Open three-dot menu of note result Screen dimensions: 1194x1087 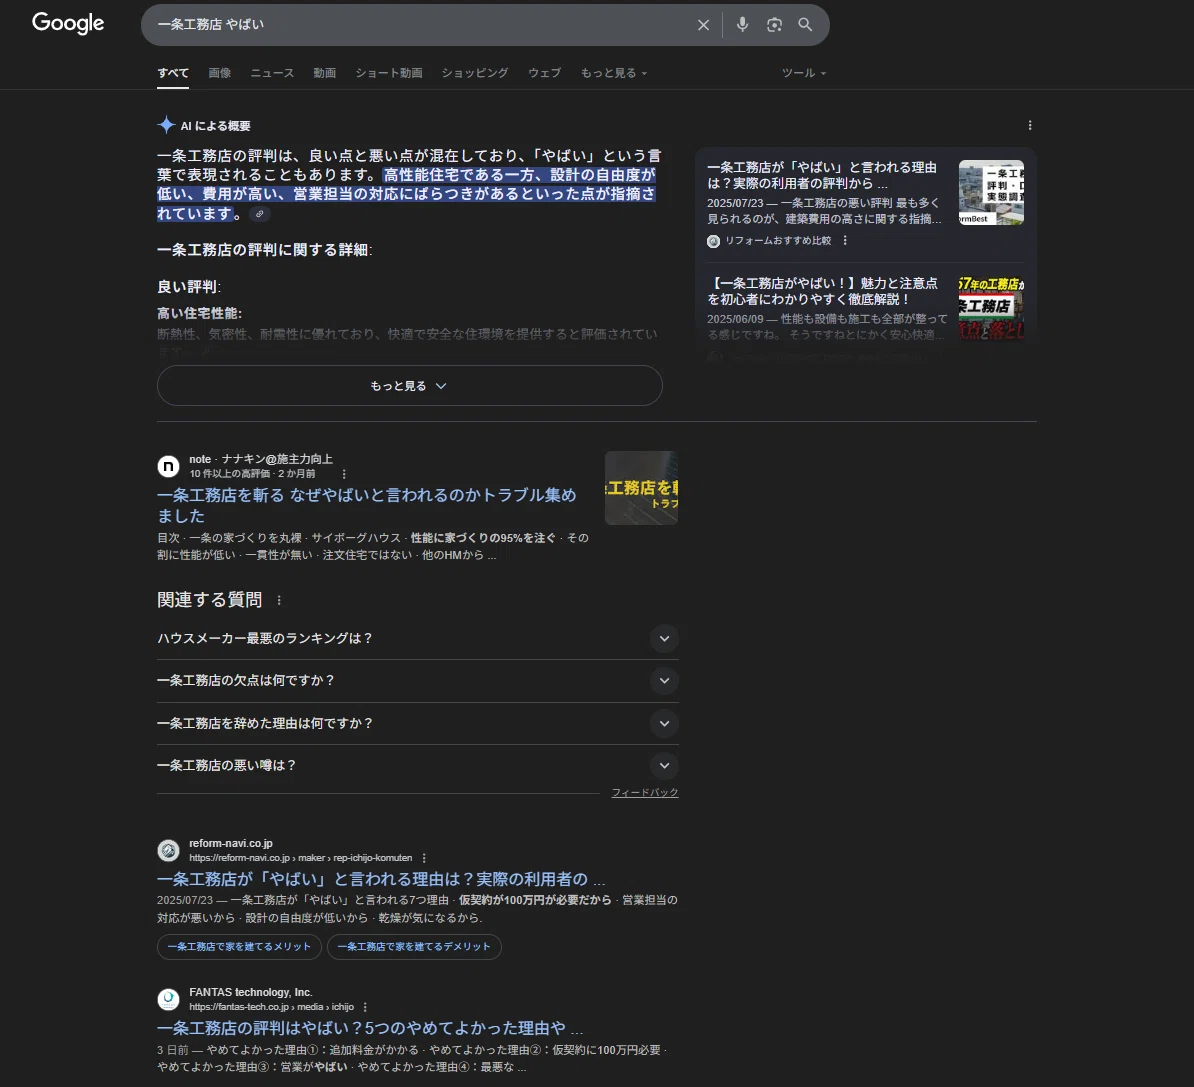[x=344, y=474]
